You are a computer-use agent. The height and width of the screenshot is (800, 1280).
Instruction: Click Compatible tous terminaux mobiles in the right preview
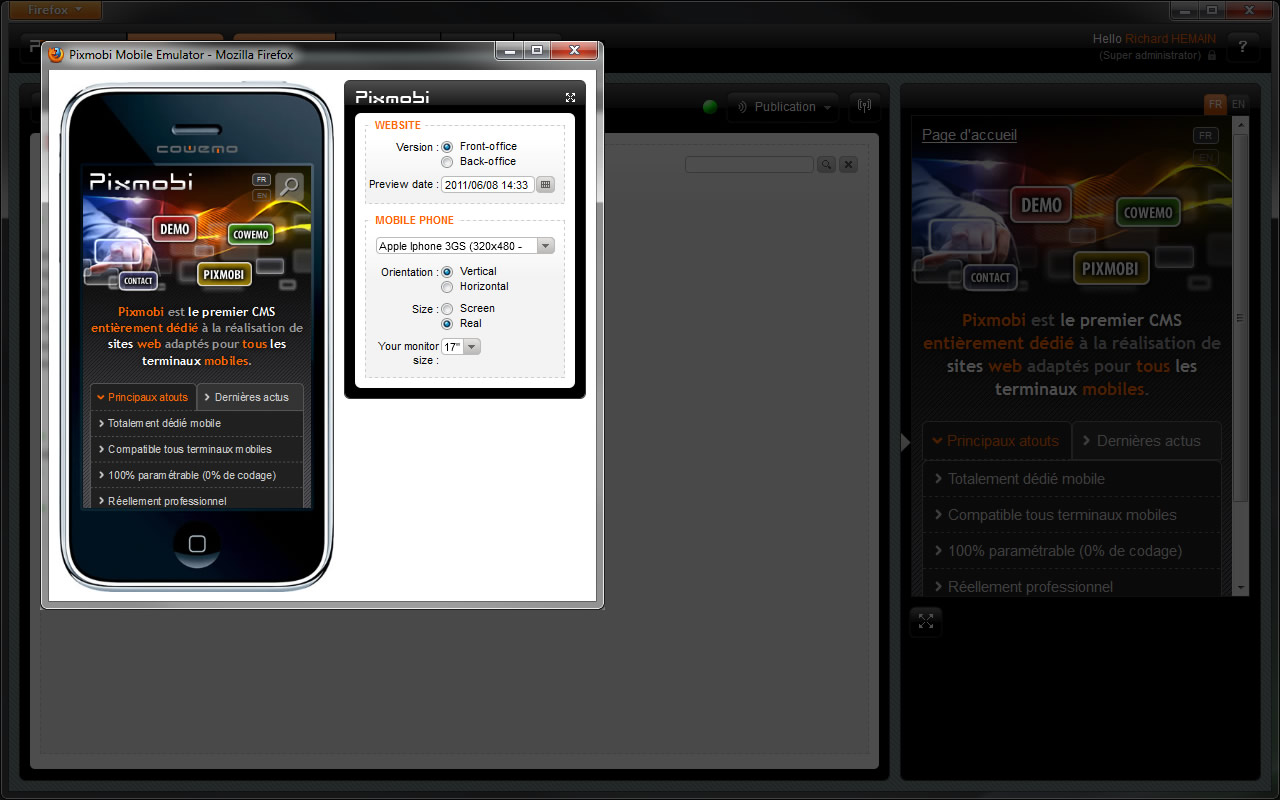point(1071,515)
